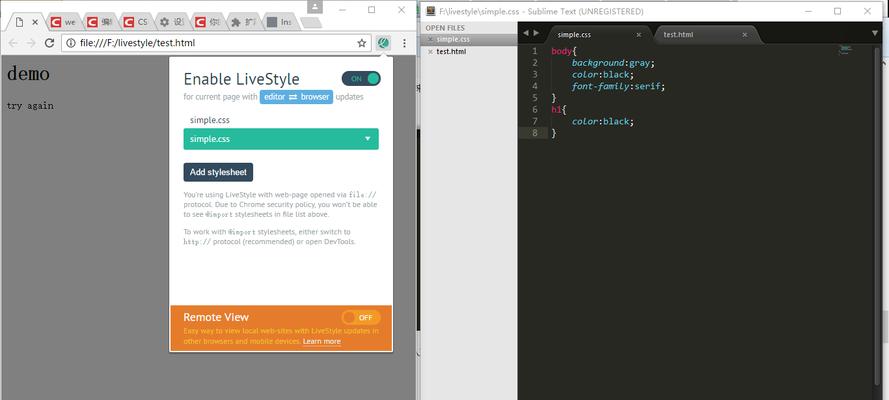This screenshot has width=889, height=400.
Task: Click the Chrome user profile icon
Action: [315, 7]
